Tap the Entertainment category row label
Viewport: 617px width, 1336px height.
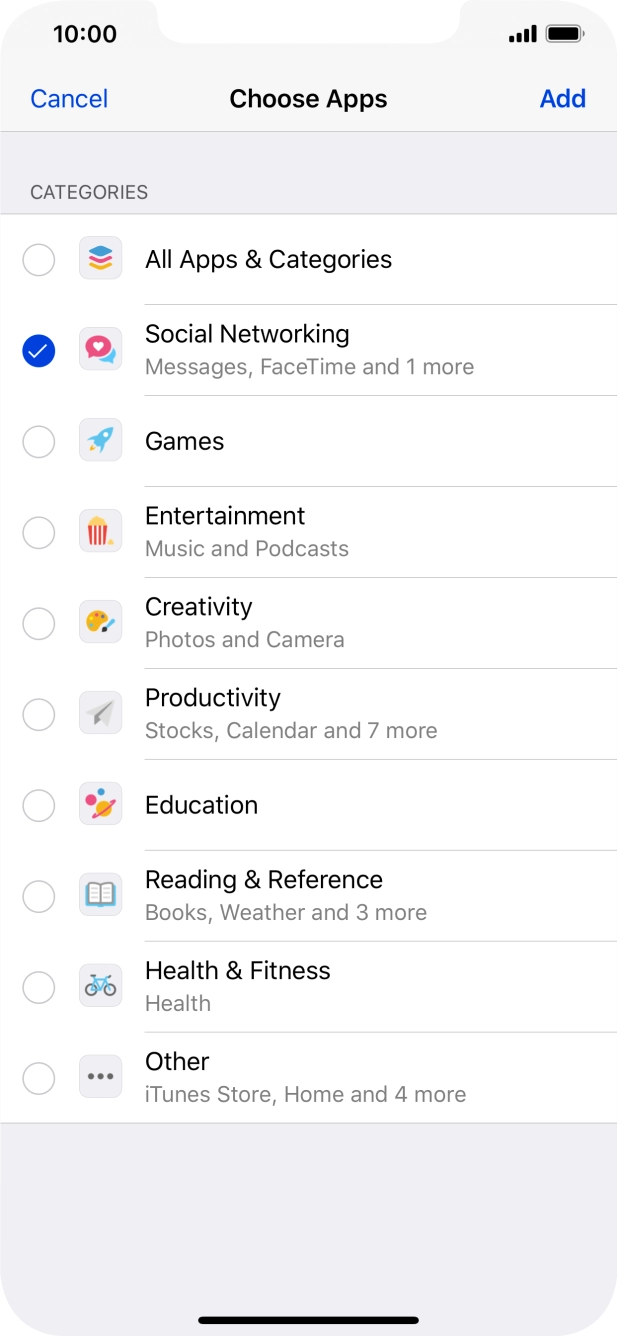[x=225, y=517]
